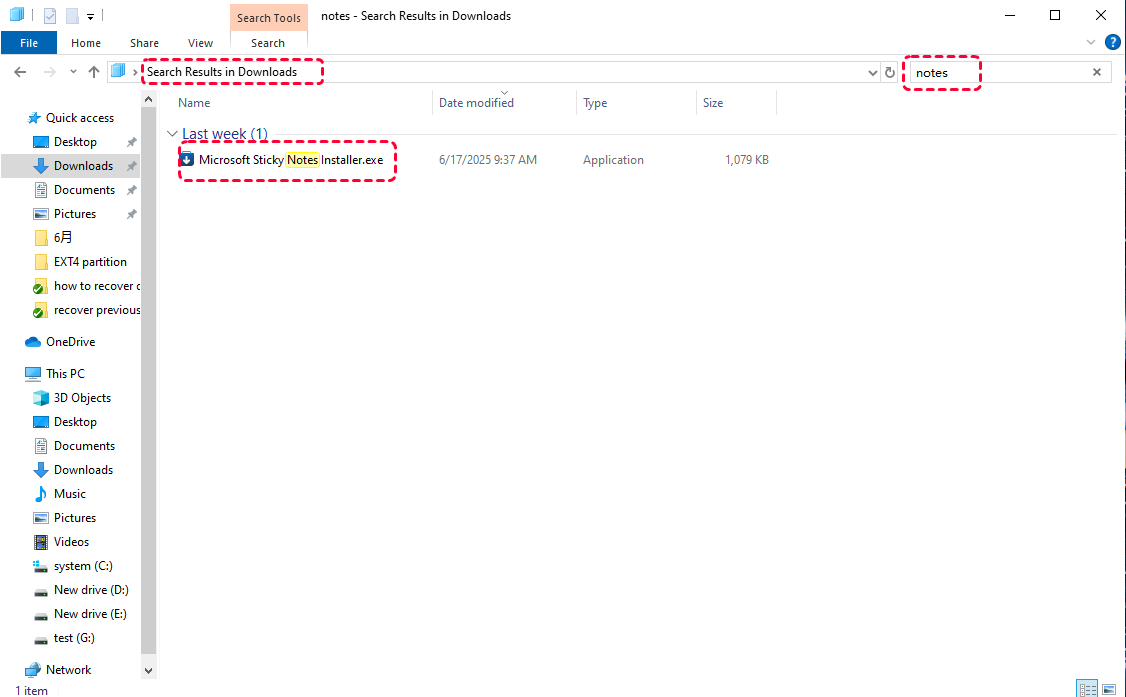Click the test (G:) drive icon
The width and height of the screenshot is (1126, 697).
point(41,639)
